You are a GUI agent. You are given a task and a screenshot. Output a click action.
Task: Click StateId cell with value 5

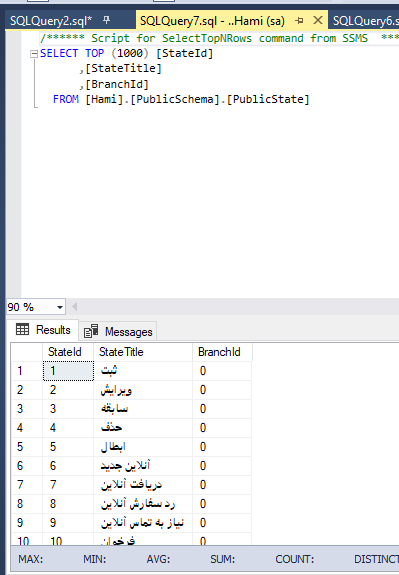68,447
